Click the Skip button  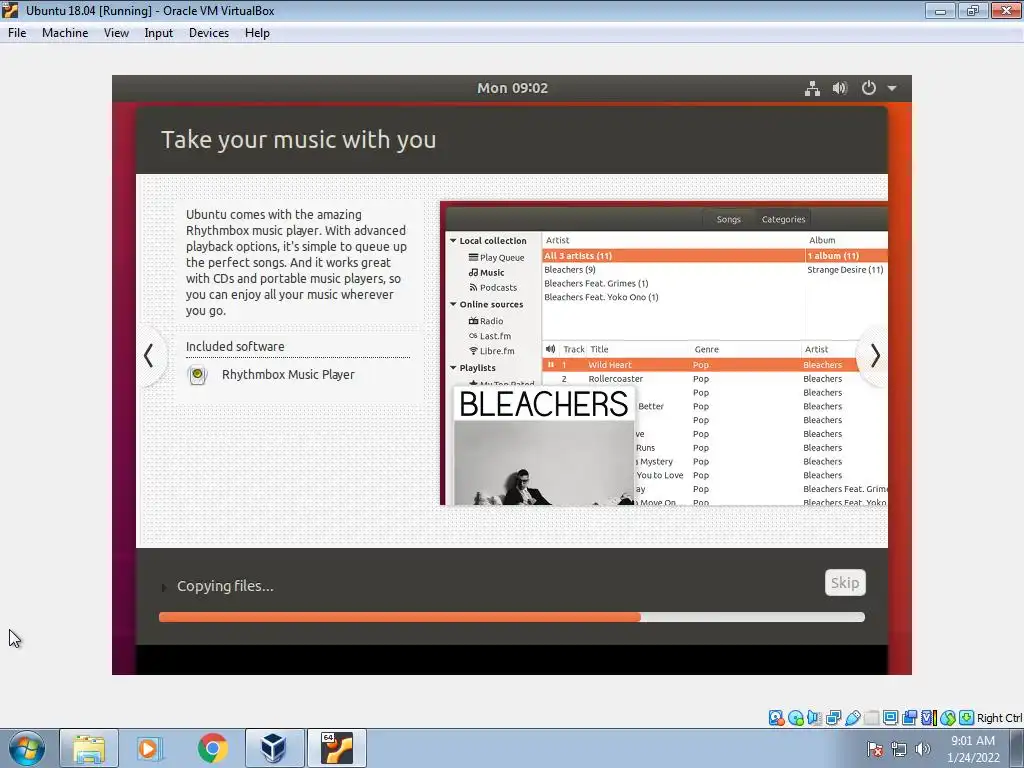click(845, 583)
